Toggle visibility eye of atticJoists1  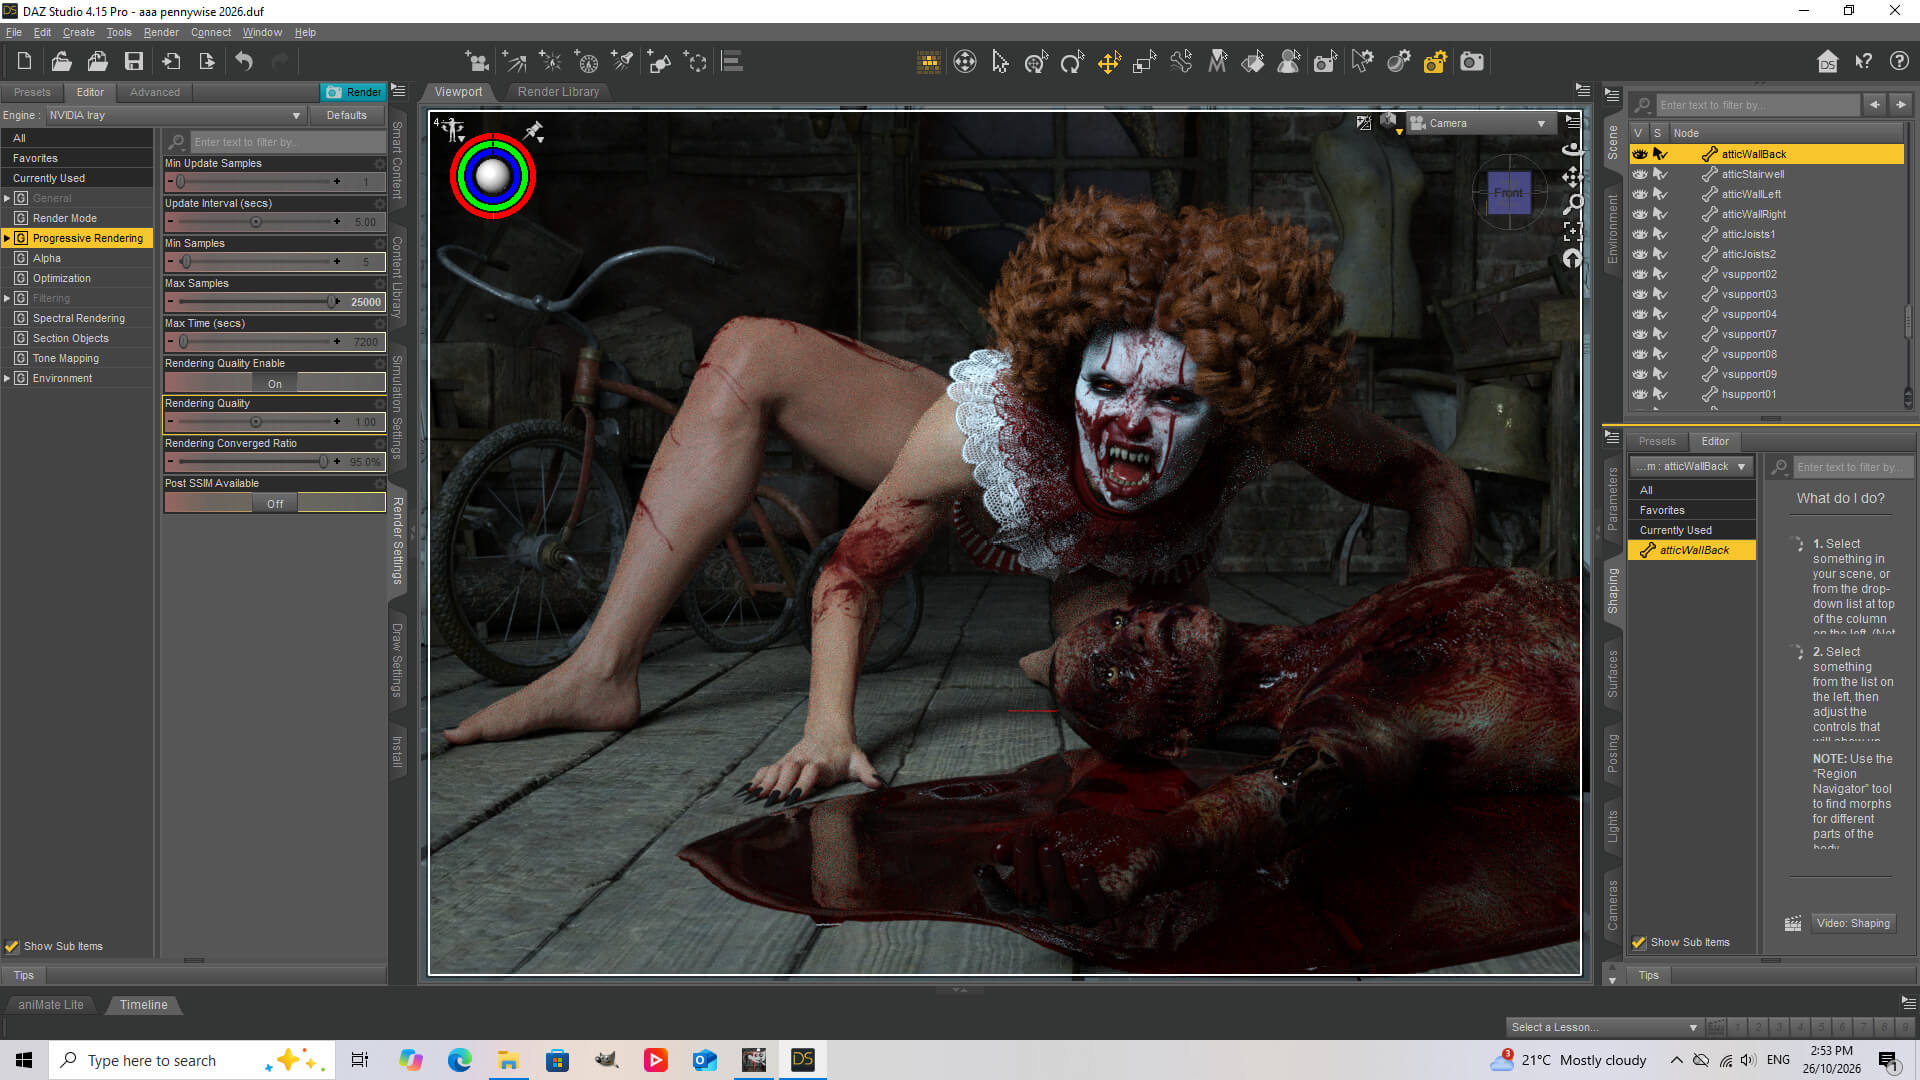coord(1640,234)
